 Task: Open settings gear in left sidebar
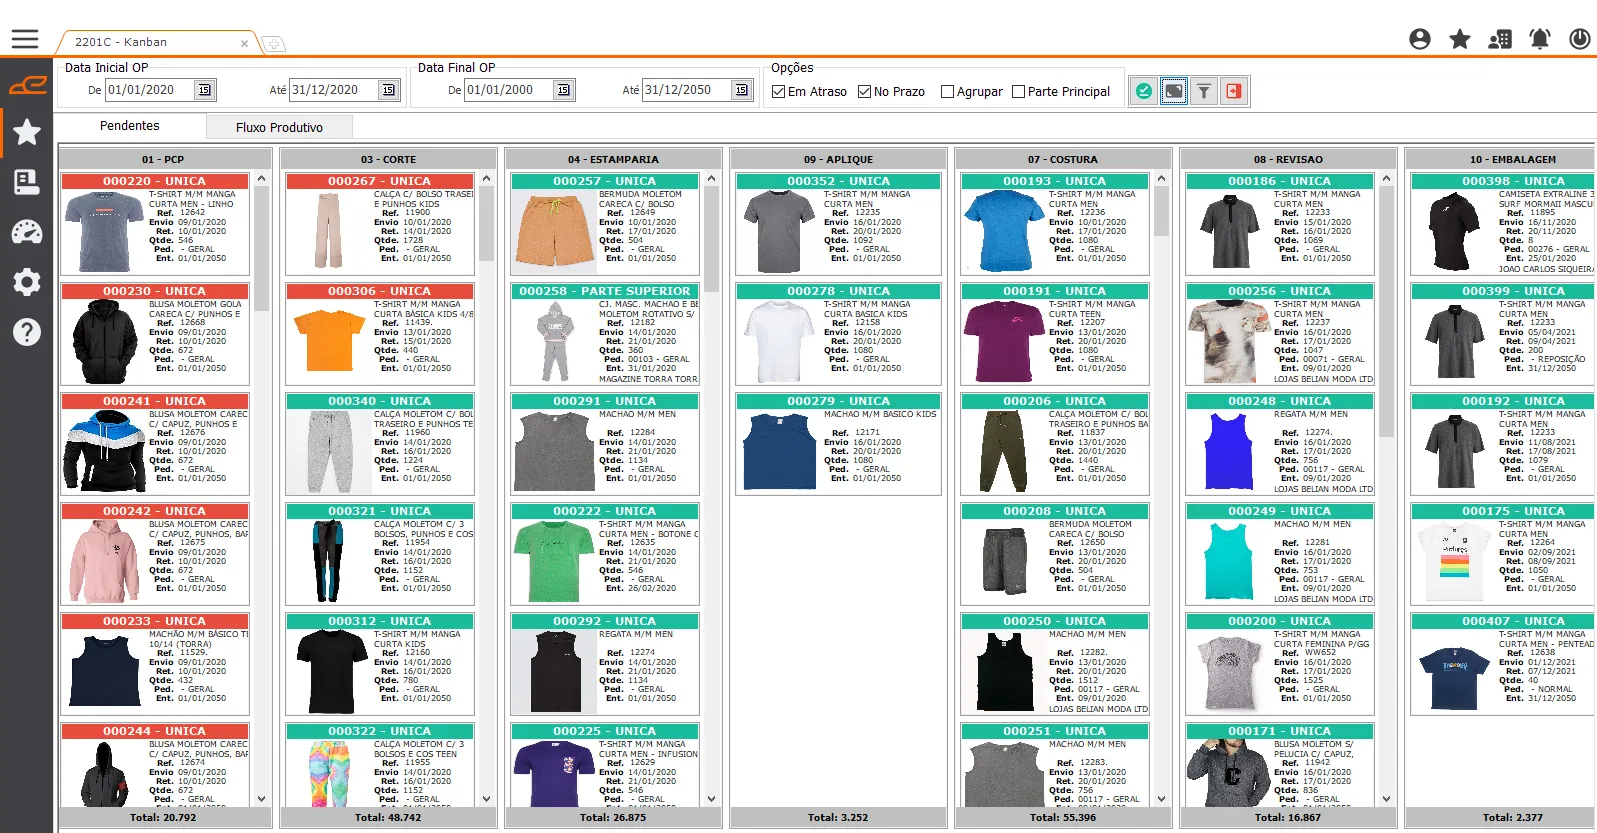[x=27, y=282]
